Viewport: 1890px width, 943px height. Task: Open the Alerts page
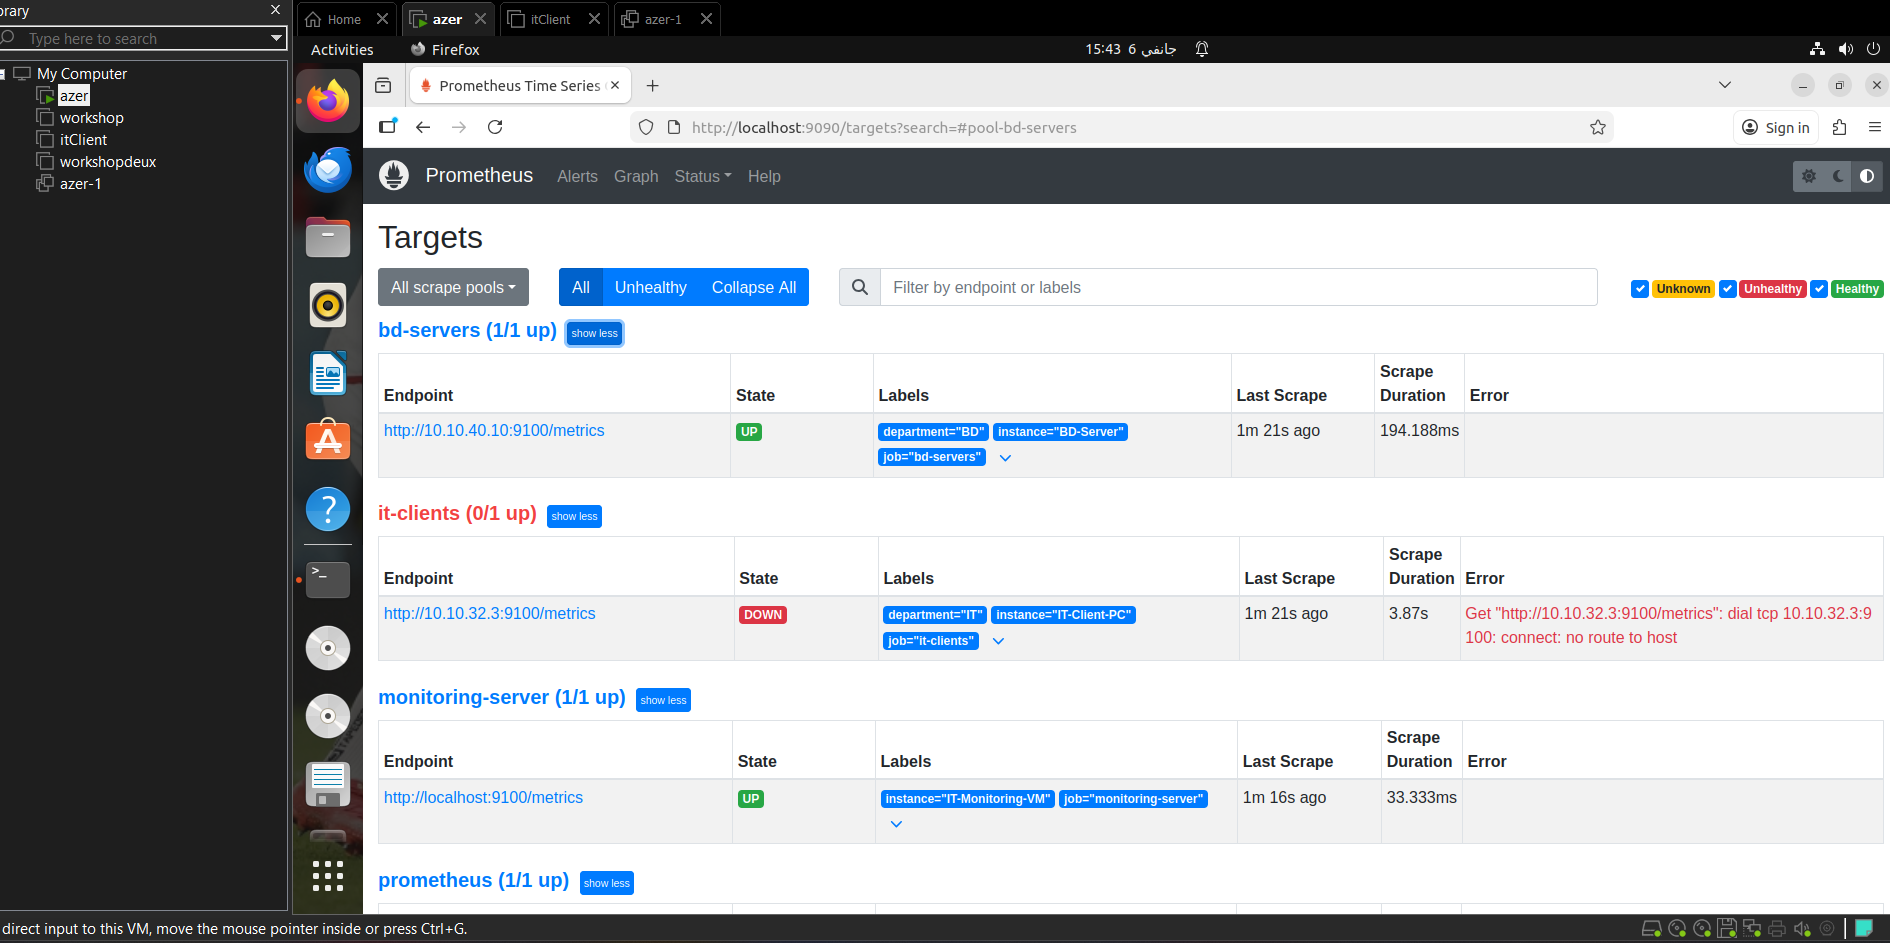577,176
